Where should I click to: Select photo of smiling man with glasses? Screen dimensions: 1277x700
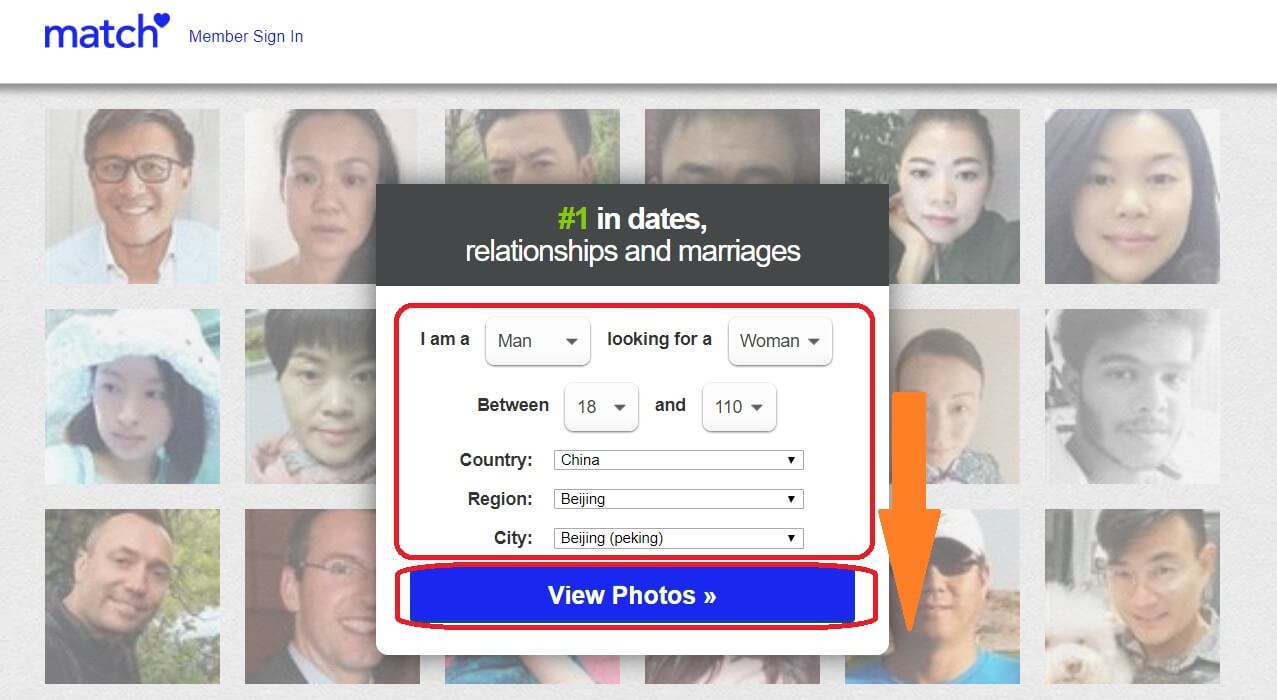tap(132, 196)
